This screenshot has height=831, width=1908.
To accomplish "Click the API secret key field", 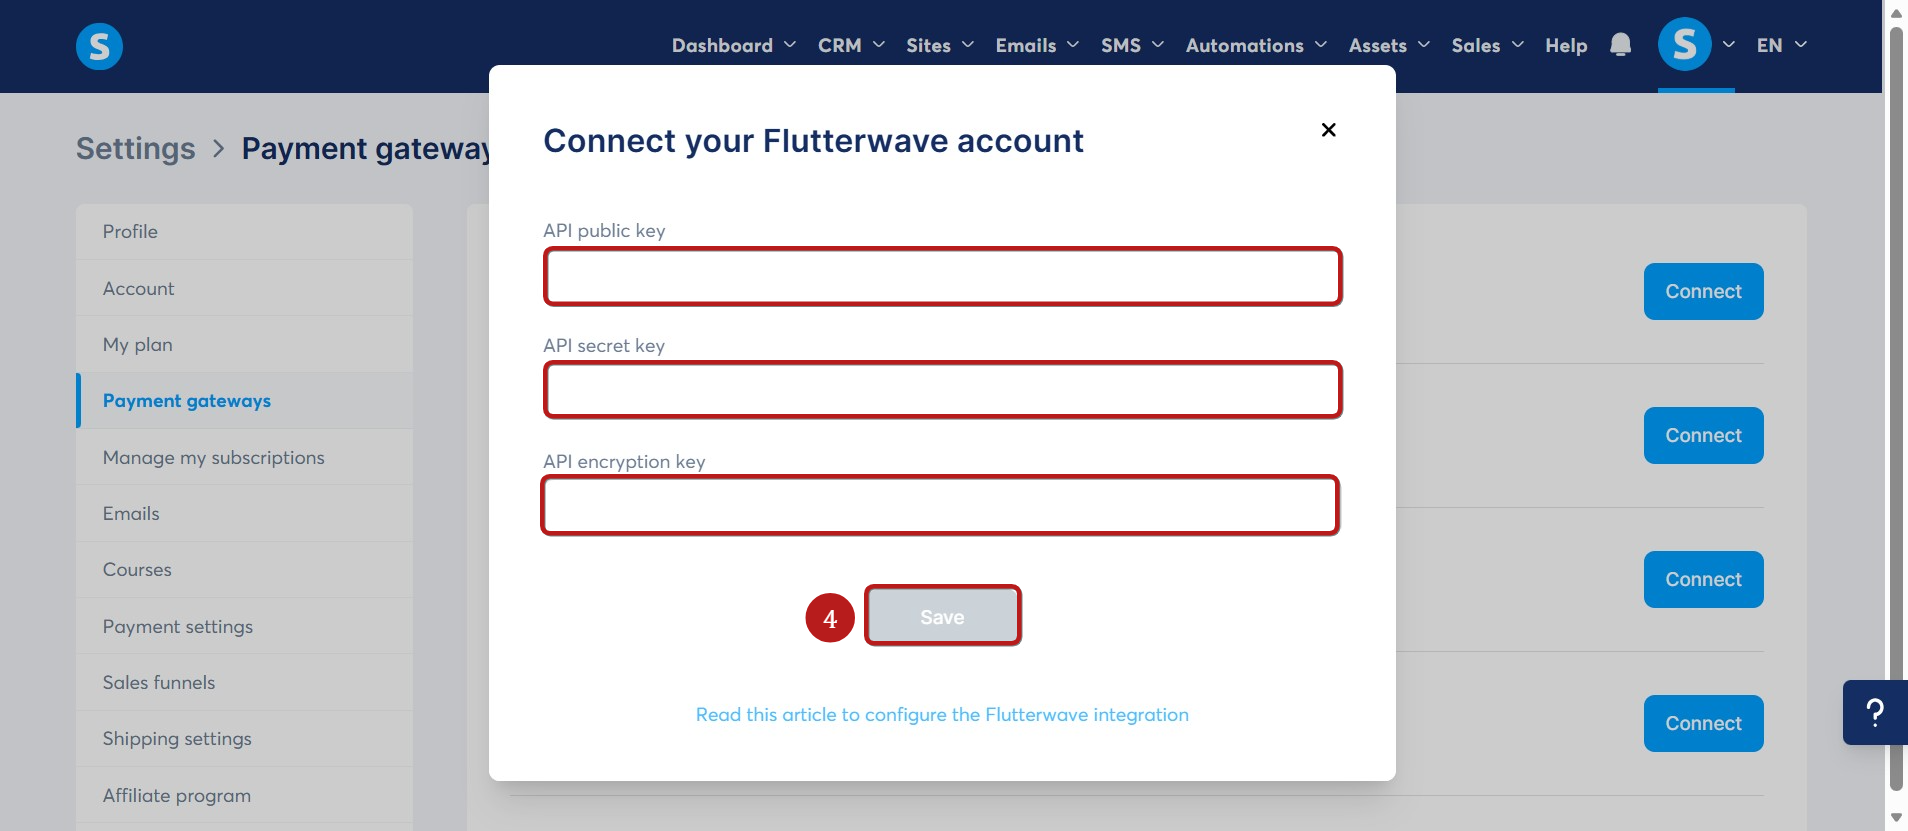I will (942, 390).
